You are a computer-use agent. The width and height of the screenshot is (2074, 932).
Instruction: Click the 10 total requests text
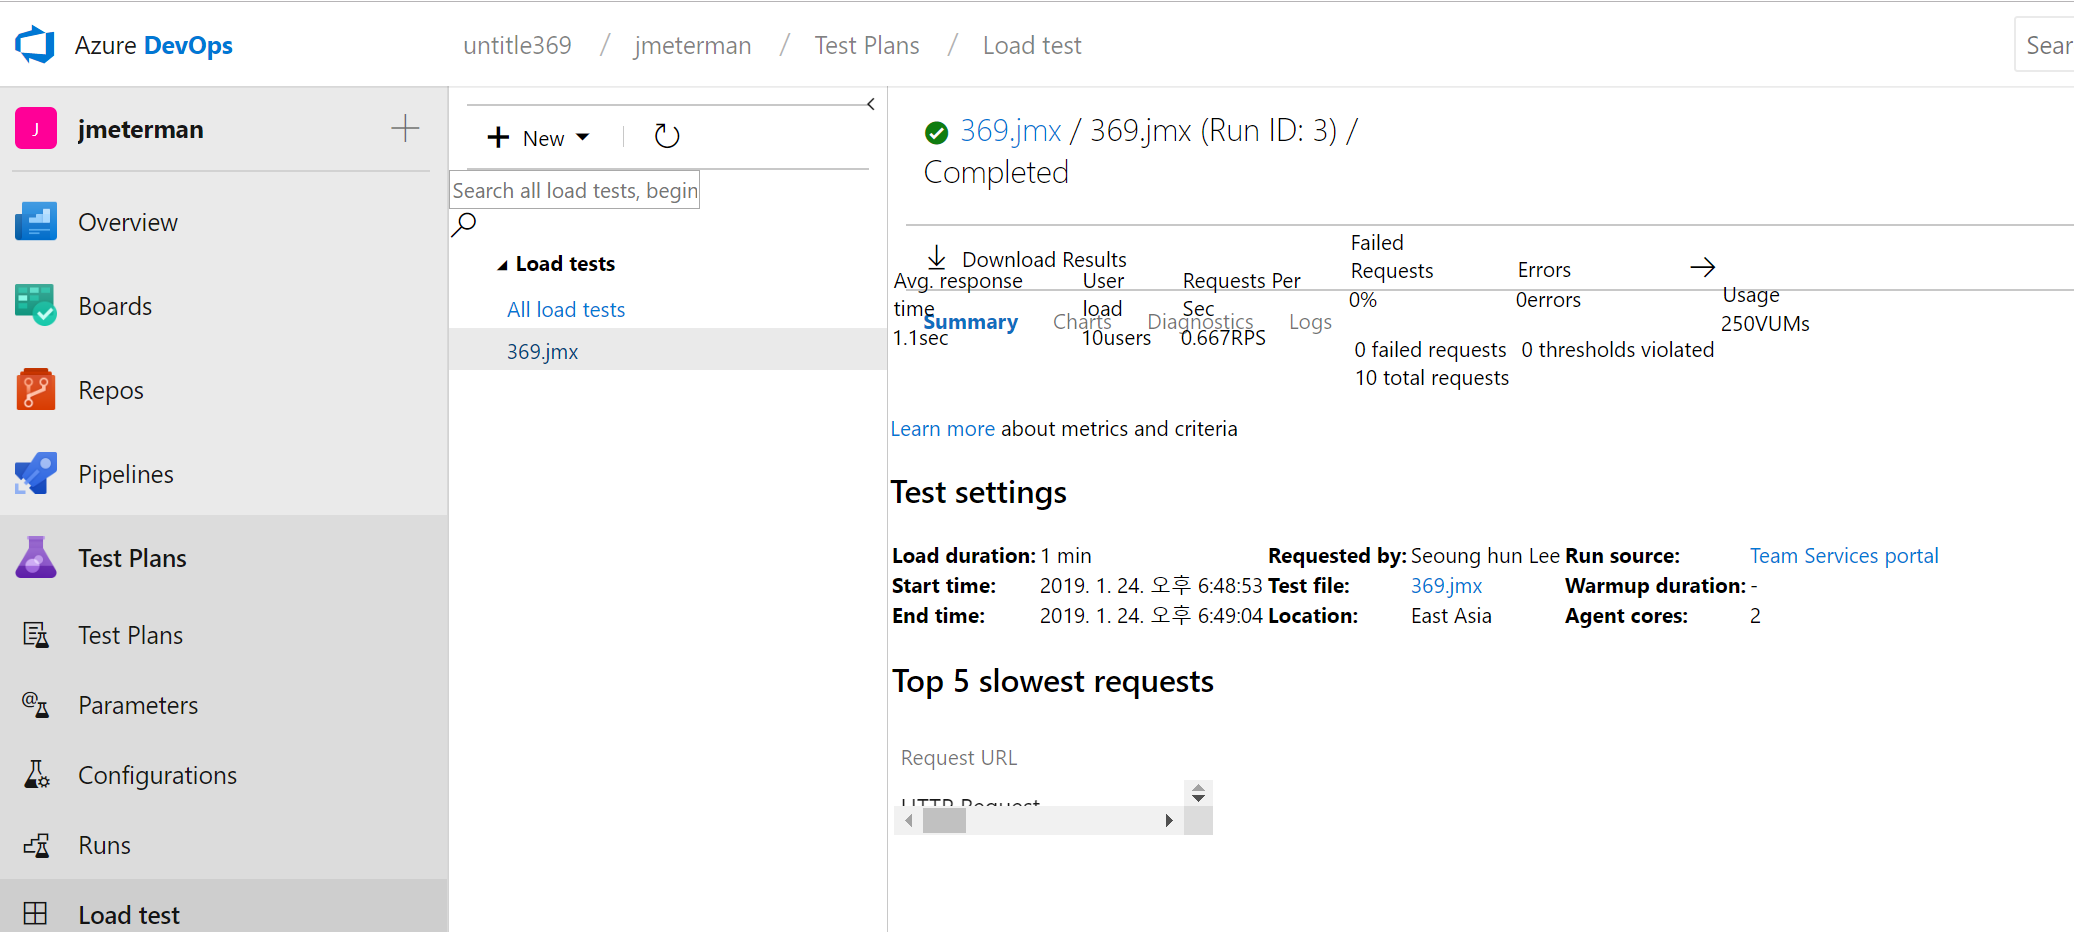pos(1432,378)
